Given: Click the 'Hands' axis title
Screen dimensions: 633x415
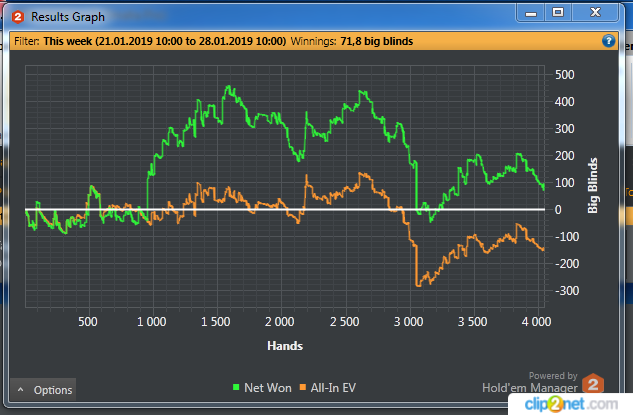Looking at the screenshot, I should [x=285, y=346].
